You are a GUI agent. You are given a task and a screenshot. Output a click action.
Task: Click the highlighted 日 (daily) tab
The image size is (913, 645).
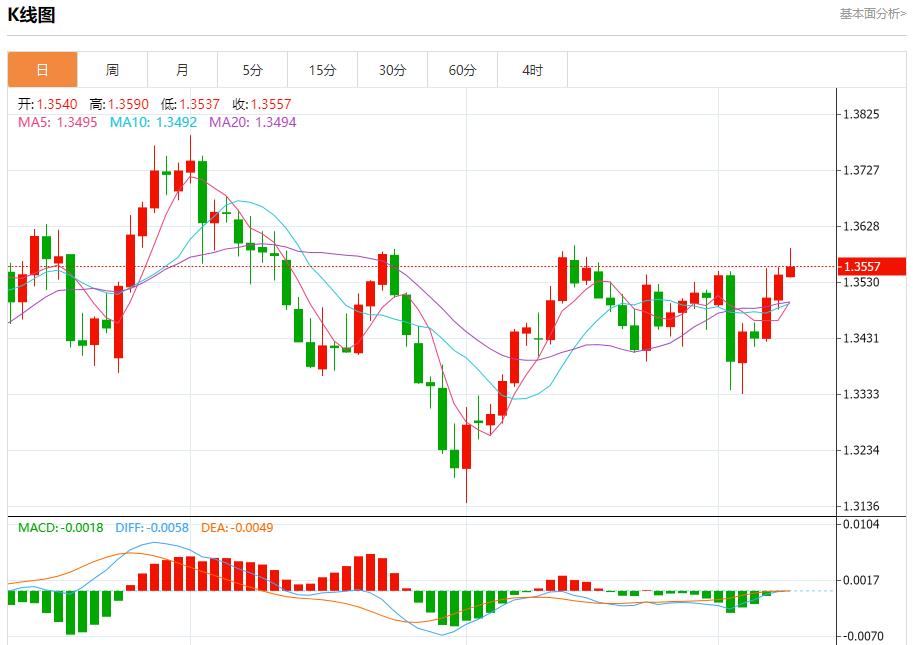click(42, 69)
